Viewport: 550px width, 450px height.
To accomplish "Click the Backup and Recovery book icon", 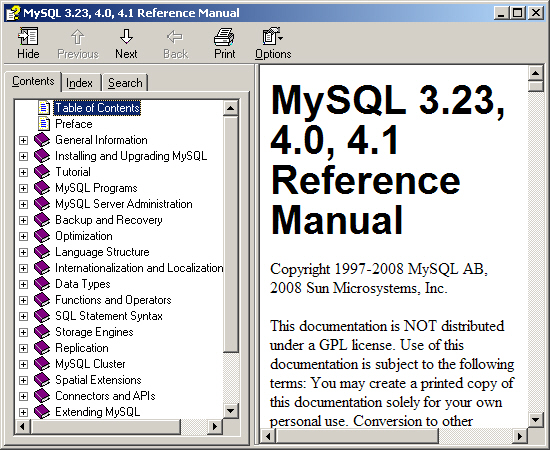I will 42,220.
